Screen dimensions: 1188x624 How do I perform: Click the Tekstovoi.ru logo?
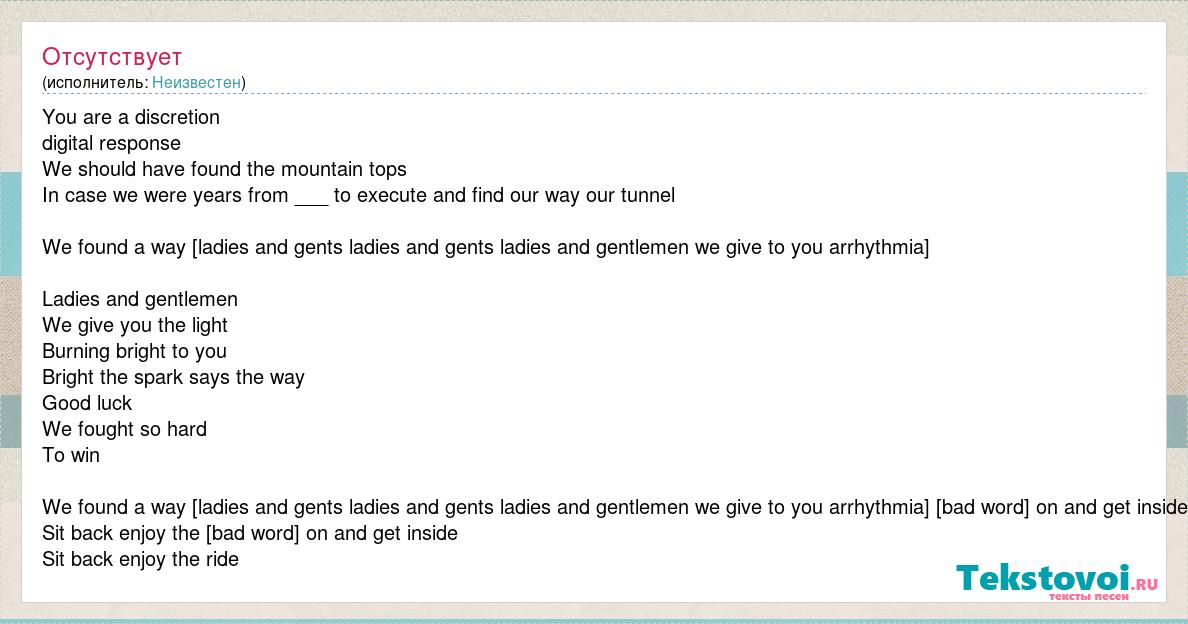coord(1057,579)
